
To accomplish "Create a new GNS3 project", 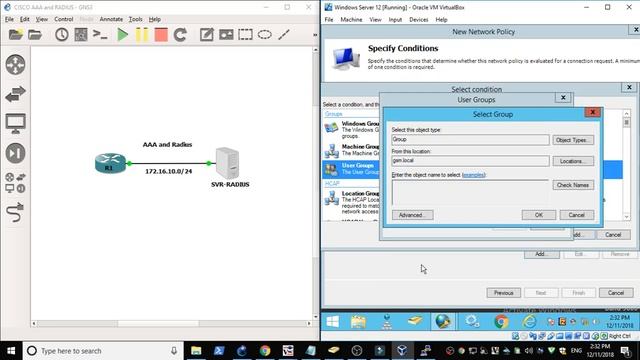I will pyautogui.click(x=16, y=35).
